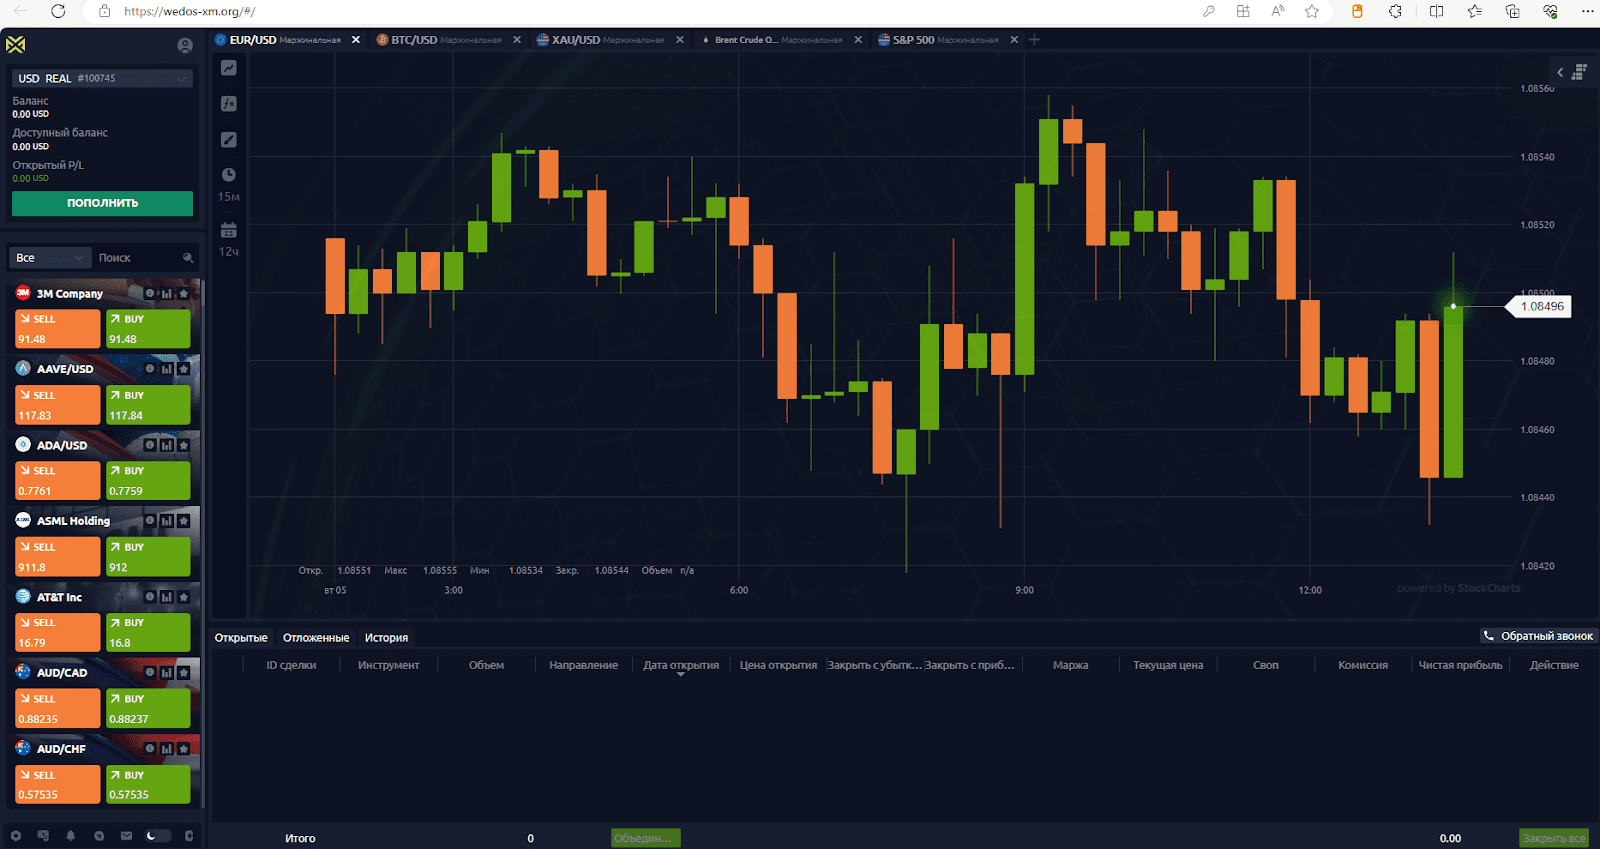Open chart for ASML Holding
The width and height of the screenshot is (1600, 849).
tap(167, 521)
